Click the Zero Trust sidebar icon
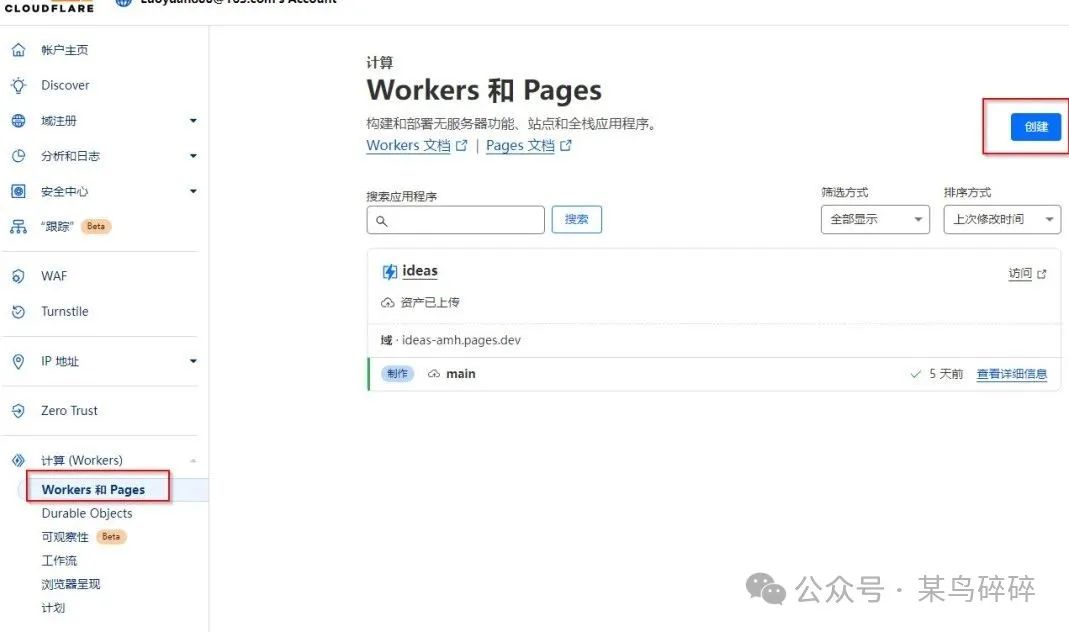 (18, 411)
